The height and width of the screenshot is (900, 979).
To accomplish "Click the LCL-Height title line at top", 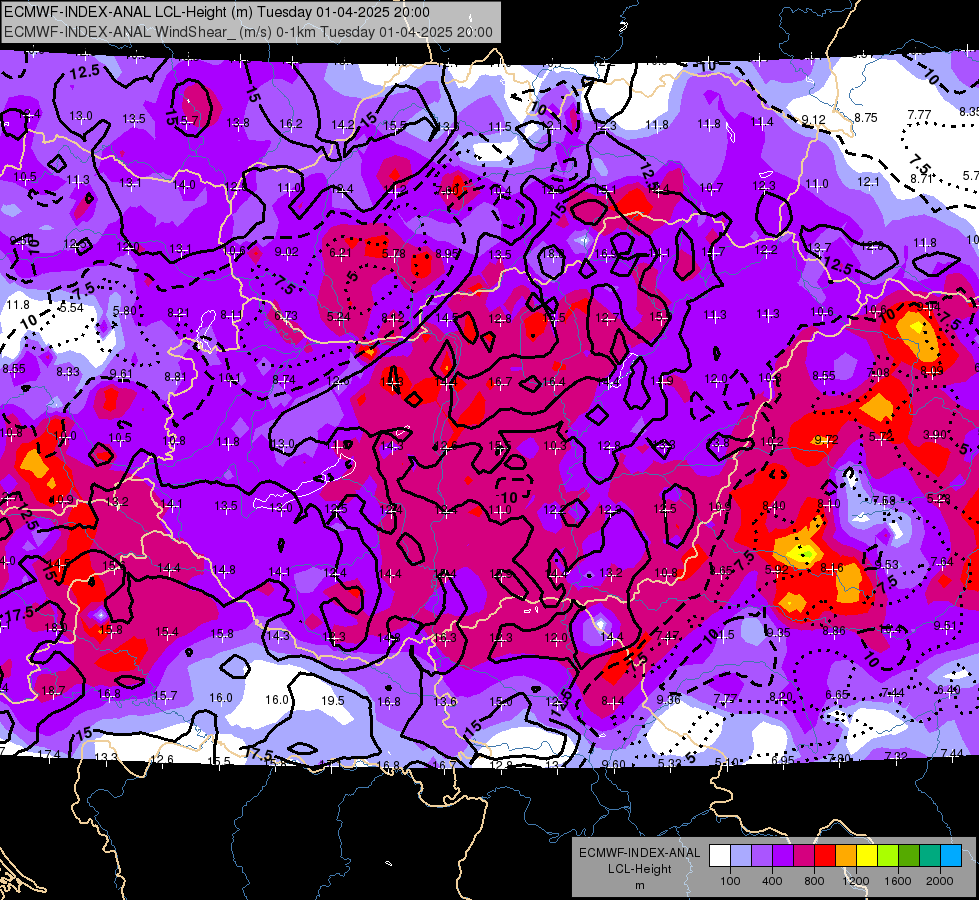I will tap(217, 12).
